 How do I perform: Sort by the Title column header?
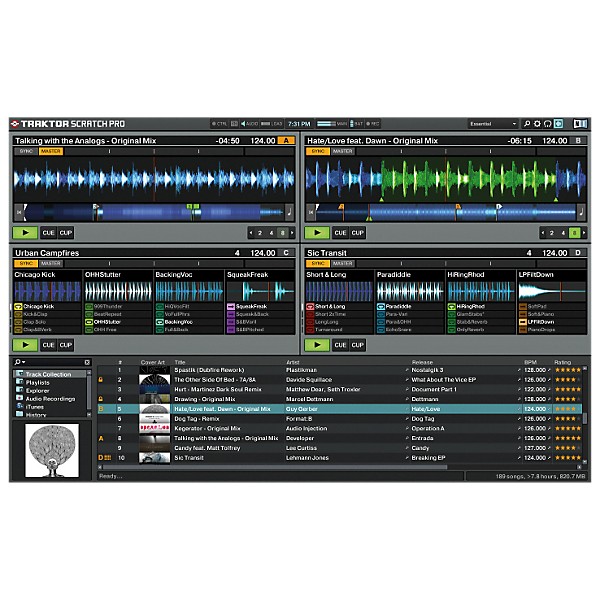(180, 362)
